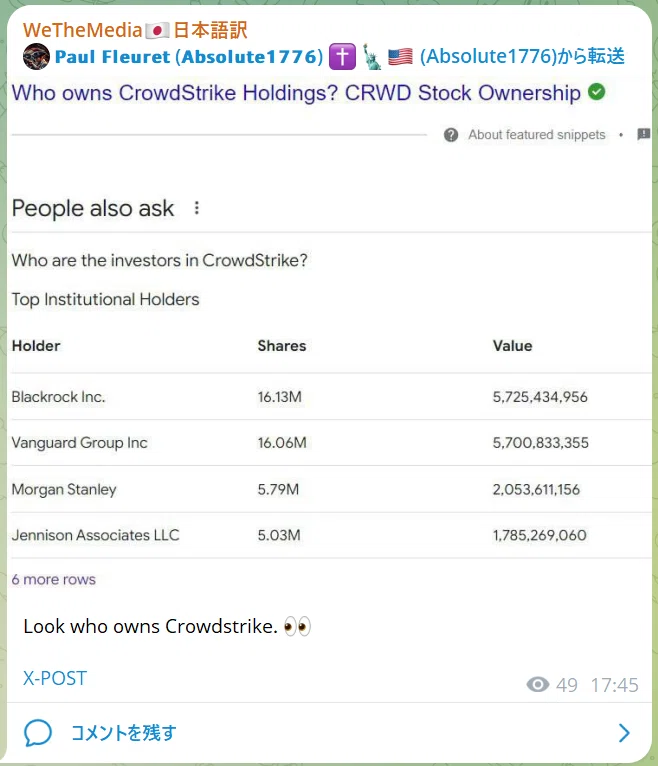Image resolution: width=658 pixels, height=766 pixels.
Task: Click the Japan flag emoji in the channel name
Action: (x=157, y=31)
